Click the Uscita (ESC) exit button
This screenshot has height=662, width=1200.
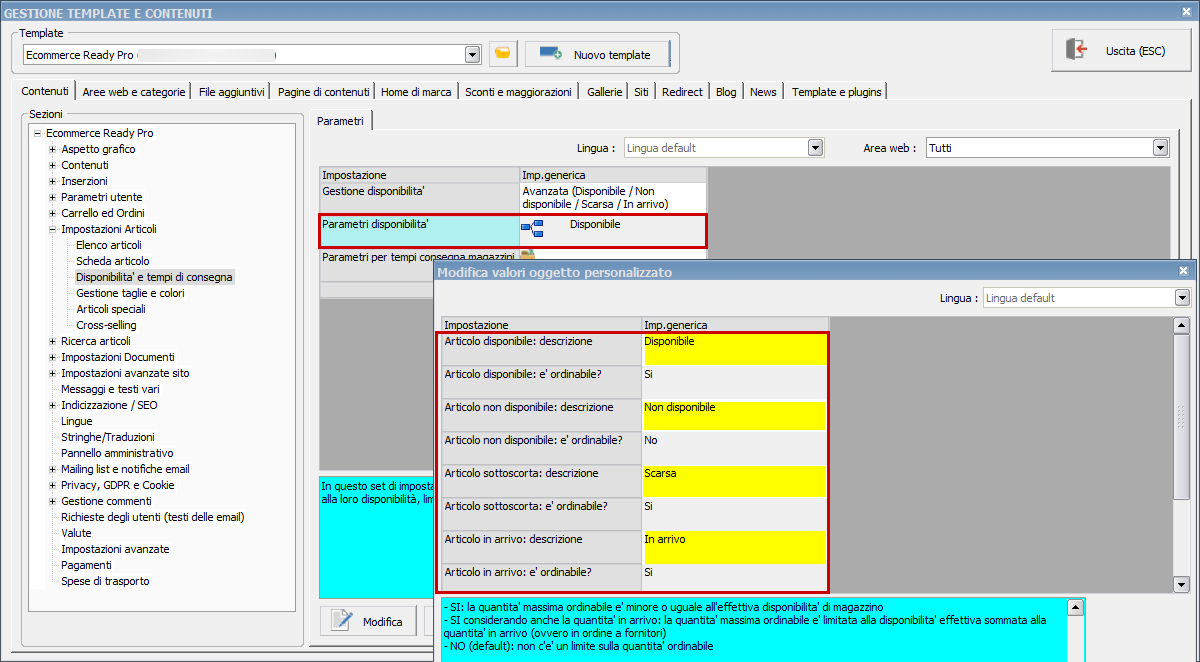[x=1118, y=50]
